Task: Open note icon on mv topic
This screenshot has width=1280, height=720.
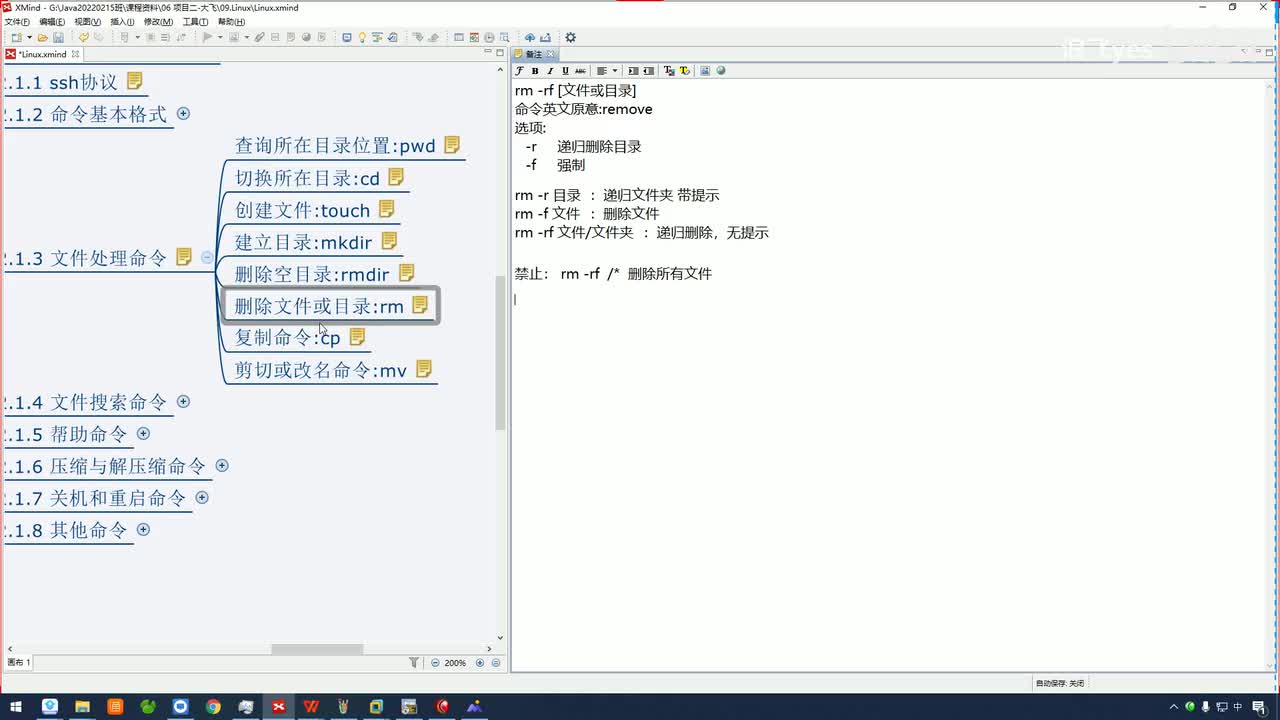Action: (x=424, y=369)
